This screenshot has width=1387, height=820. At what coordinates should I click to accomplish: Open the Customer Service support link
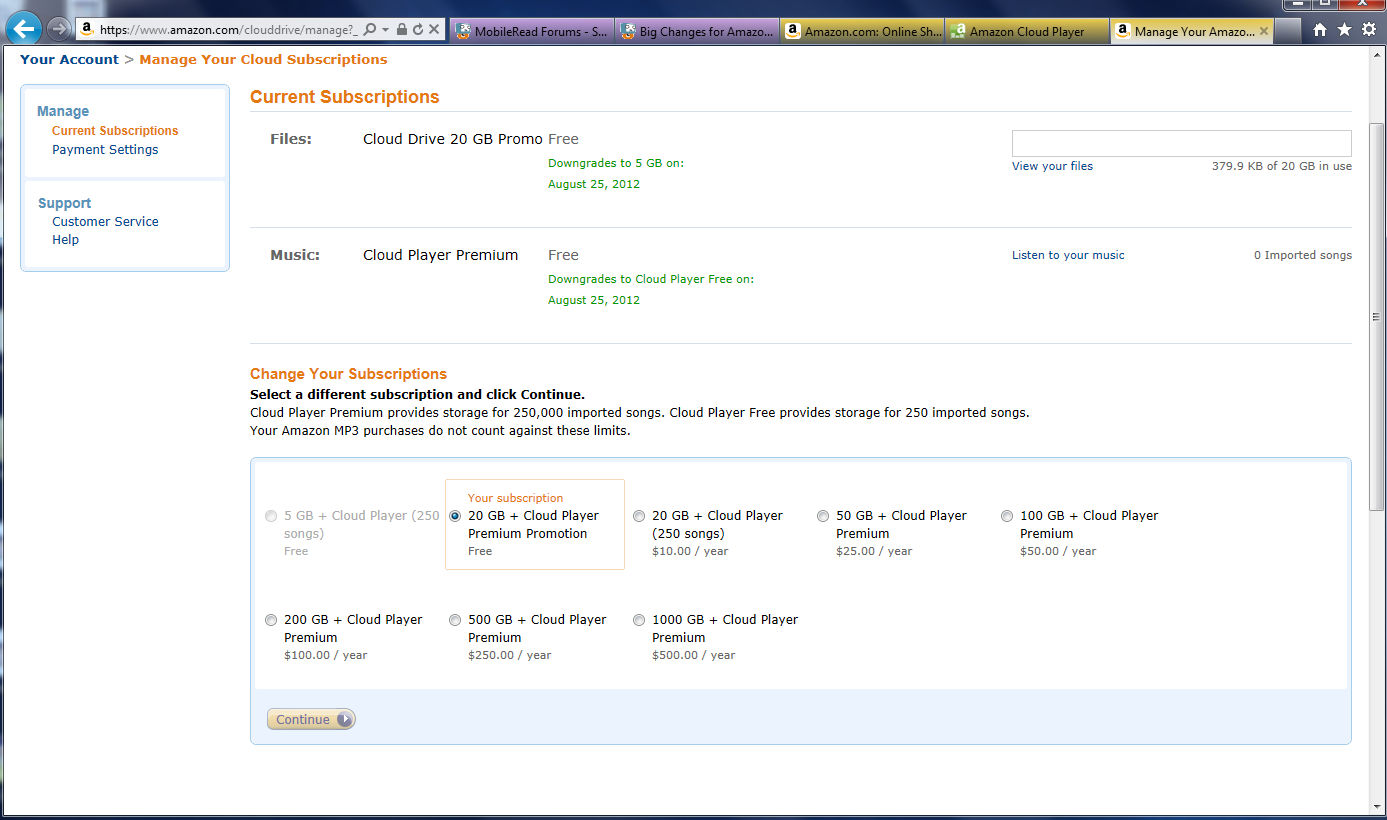105,221
